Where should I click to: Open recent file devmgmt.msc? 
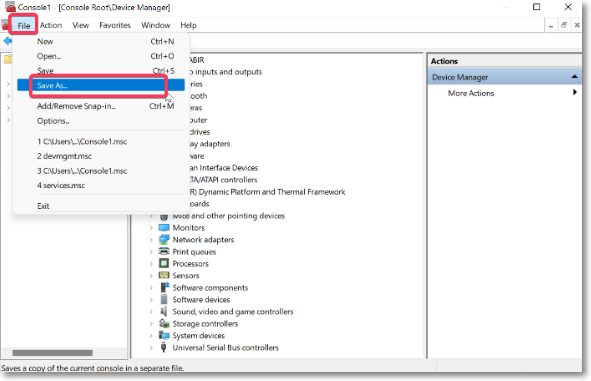pyautogui.click(x=64, y=156)
